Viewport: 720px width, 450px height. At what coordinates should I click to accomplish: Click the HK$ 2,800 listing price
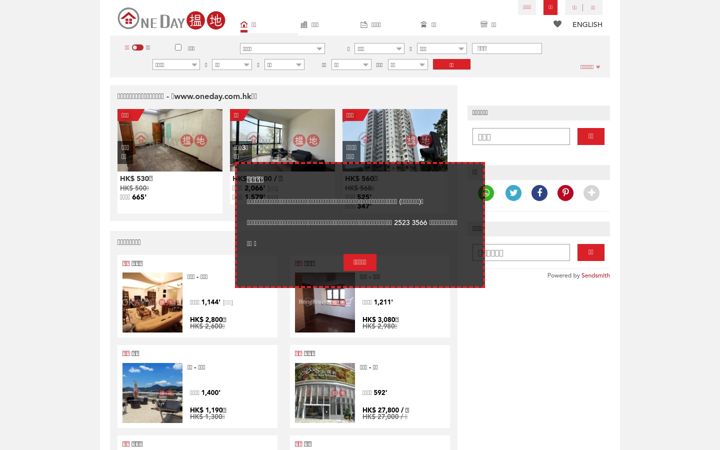pyautogui.click(x=208, y=319)
